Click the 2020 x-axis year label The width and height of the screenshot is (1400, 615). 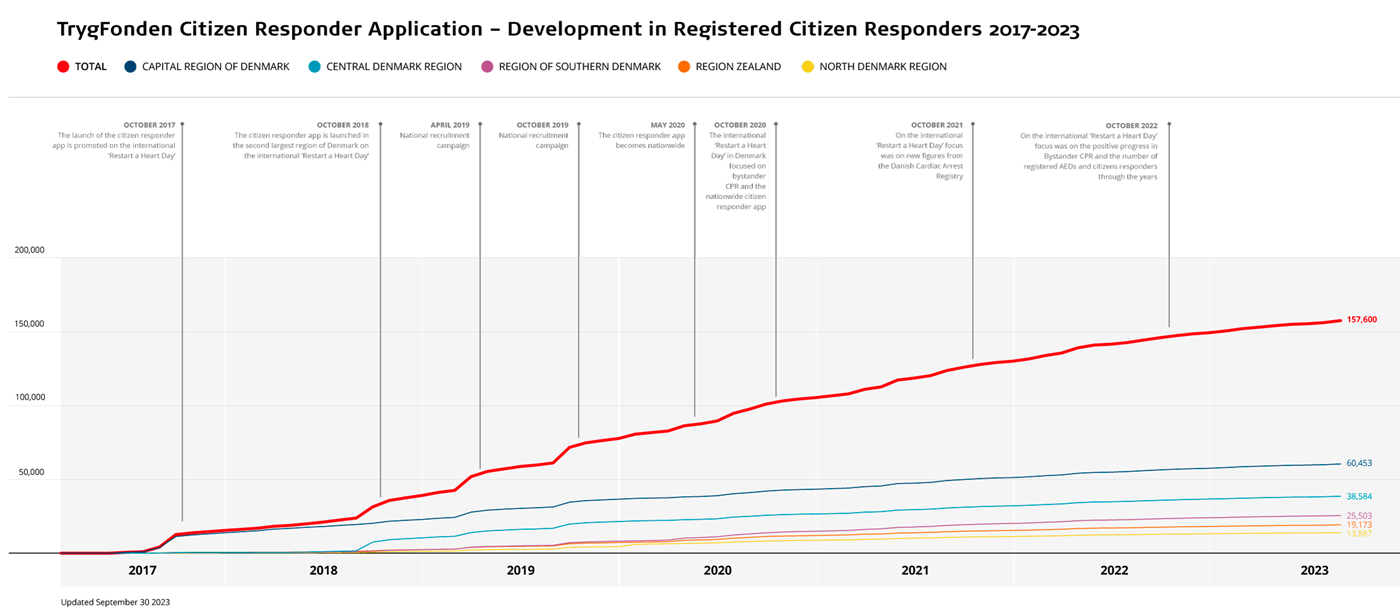point(717,571)
